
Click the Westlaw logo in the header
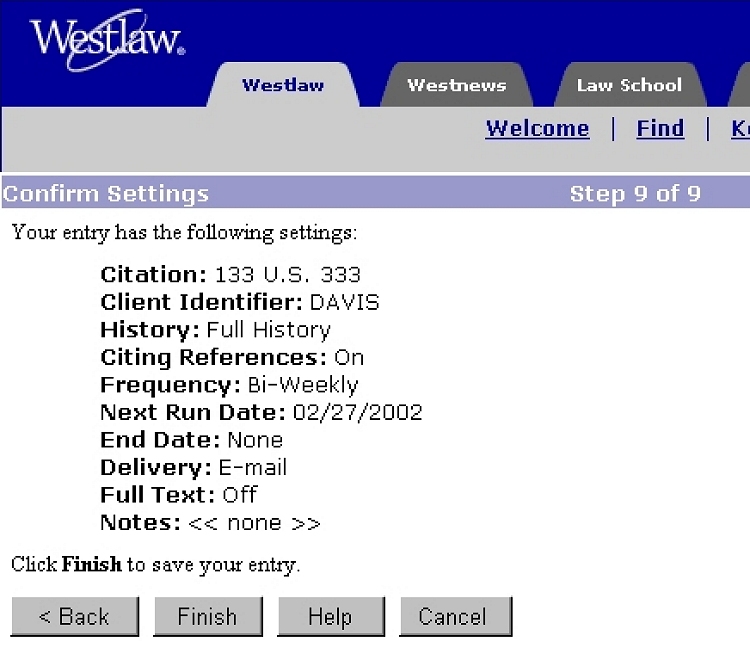pyautogui.click(x=106, y=41)
